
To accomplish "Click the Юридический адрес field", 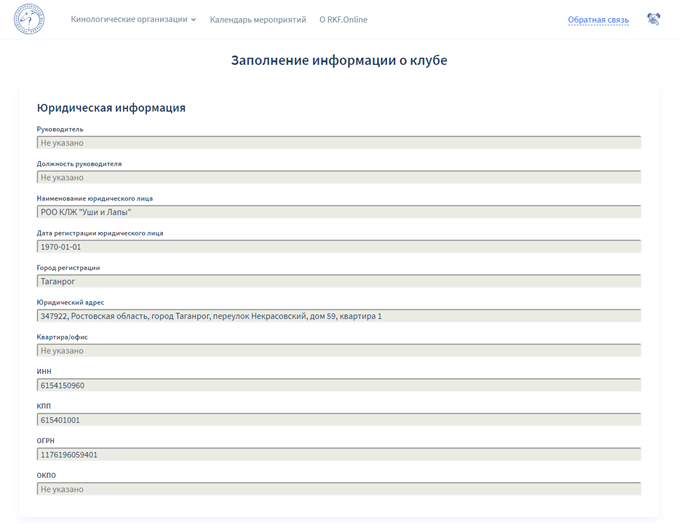I will click(338, 316).
